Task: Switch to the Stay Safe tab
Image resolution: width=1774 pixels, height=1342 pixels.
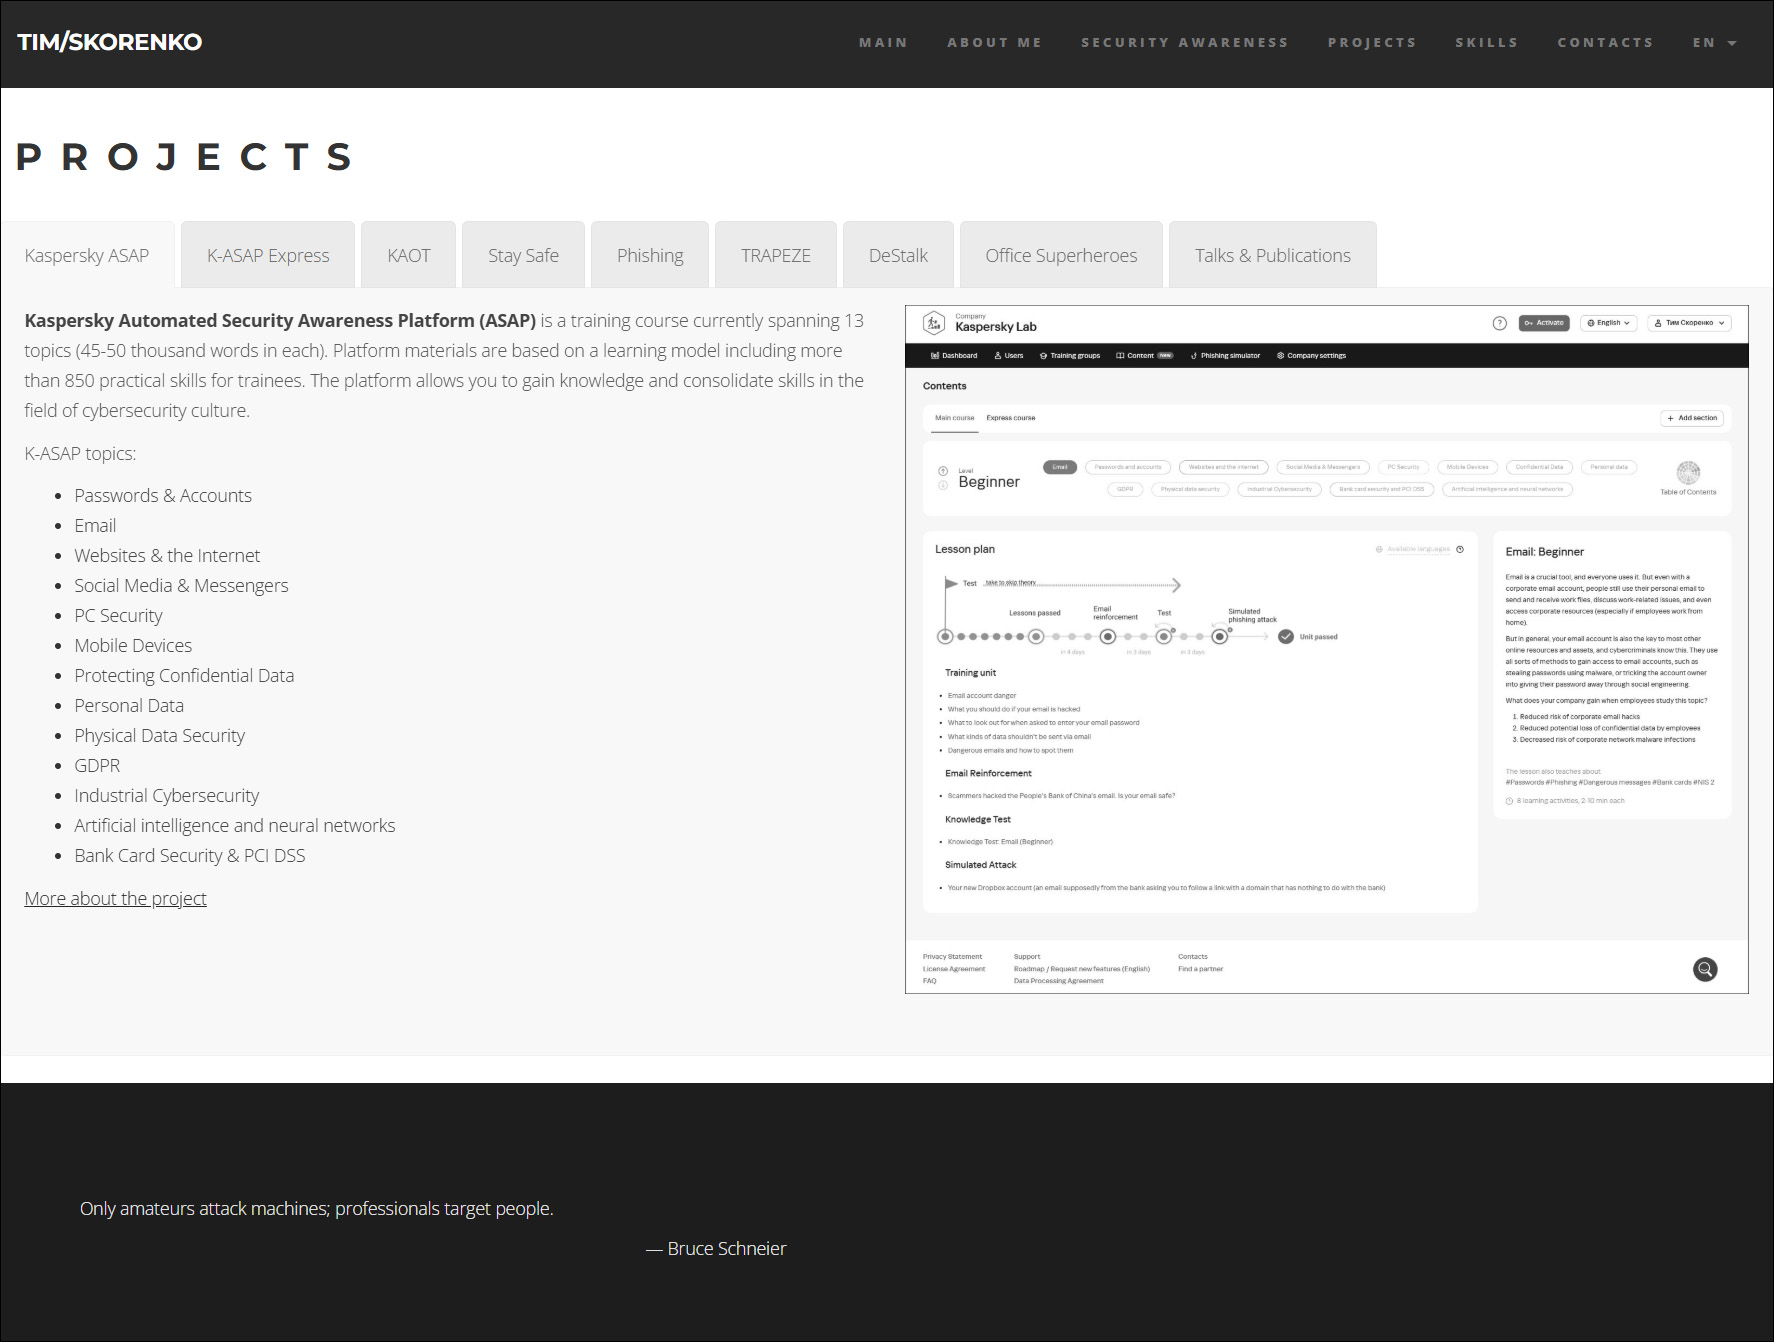Action: click(523, 255)
